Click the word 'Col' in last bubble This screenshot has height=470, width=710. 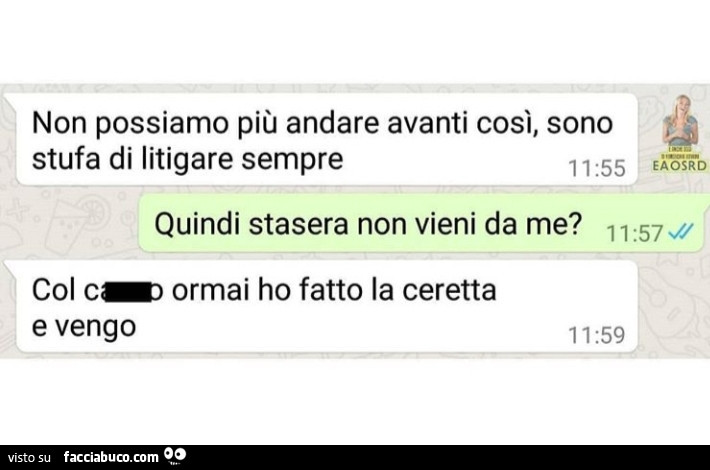tap(53, 290)
